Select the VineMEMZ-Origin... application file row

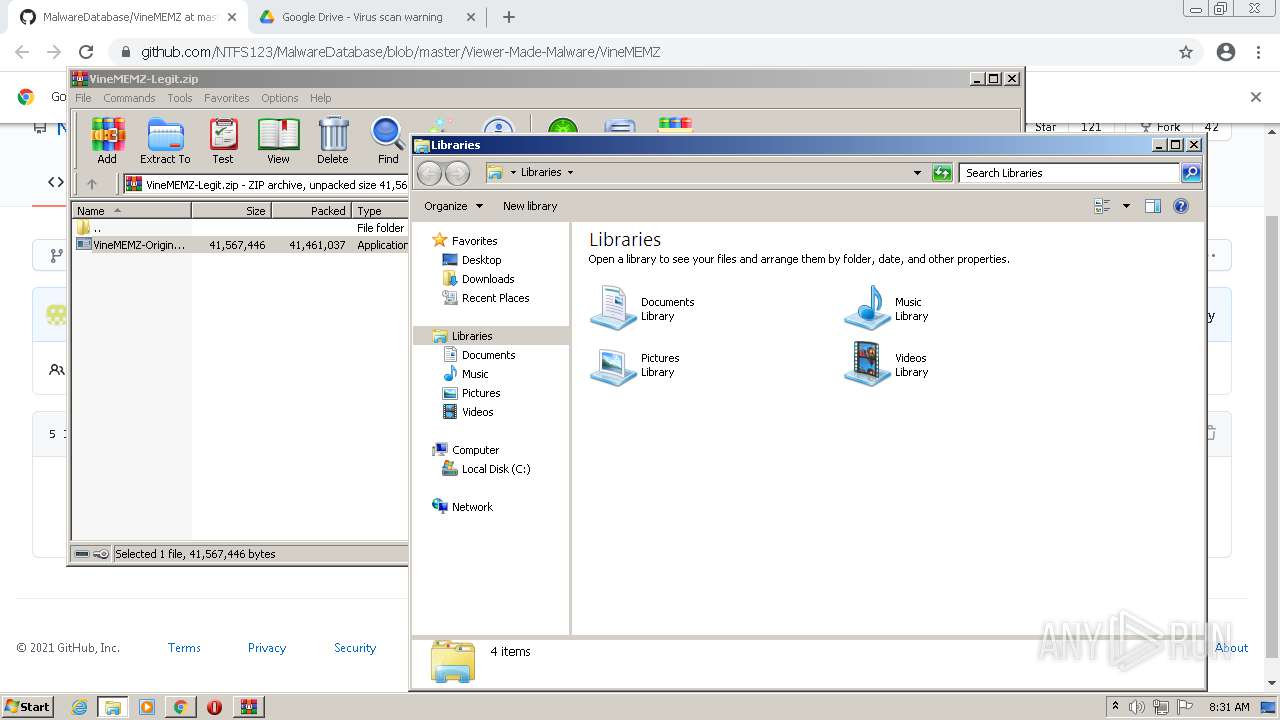(x=240, y=245)
